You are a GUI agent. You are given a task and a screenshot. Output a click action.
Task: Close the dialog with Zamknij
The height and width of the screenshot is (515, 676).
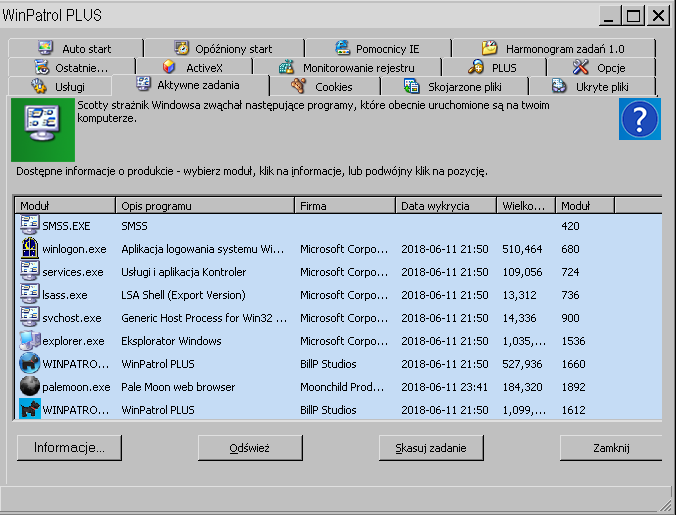click(611, 447)
